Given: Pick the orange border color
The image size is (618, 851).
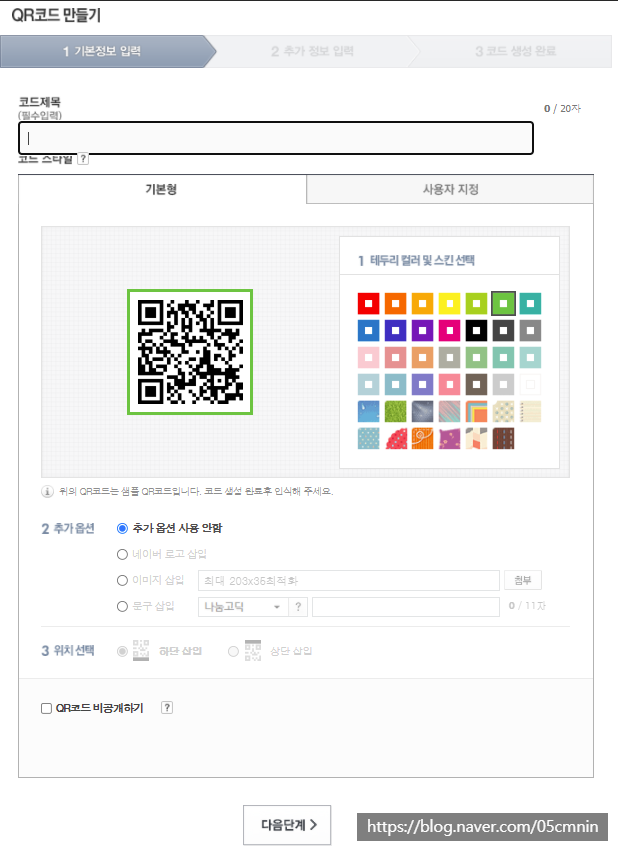Looking at the screenshot, I should pyautogui.click(x=396, y=303).
